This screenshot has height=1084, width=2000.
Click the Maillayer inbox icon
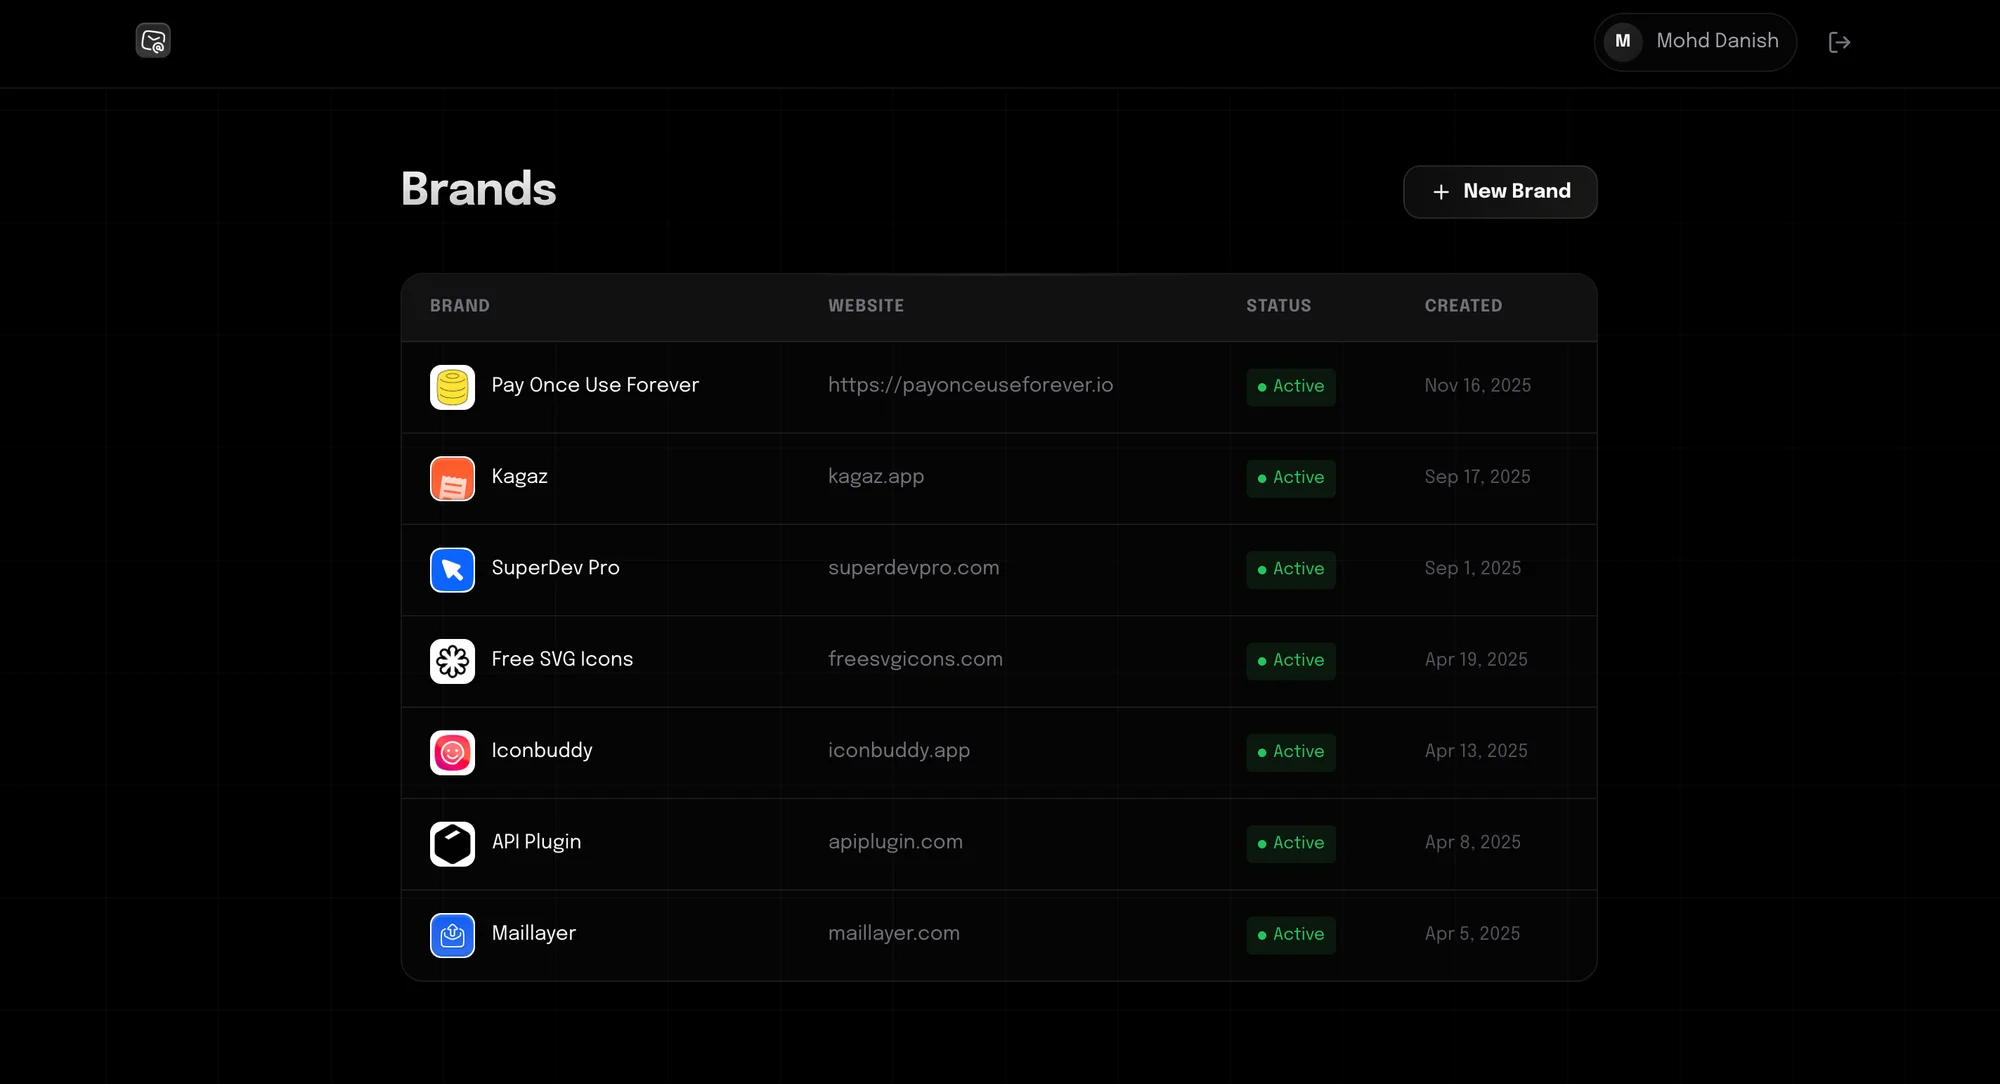[452, 935]
